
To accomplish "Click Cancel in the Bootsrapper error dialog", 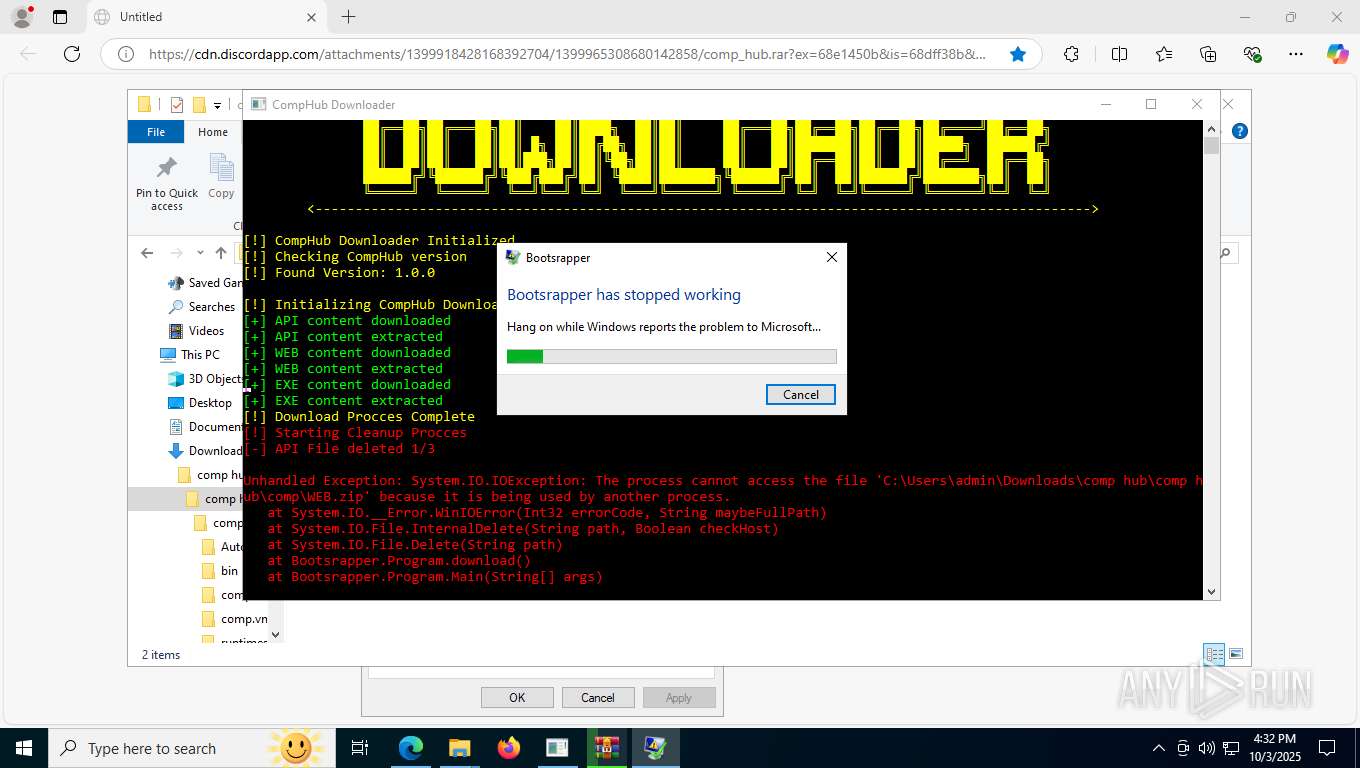I will pyautogui.click(x=800, y=394).
